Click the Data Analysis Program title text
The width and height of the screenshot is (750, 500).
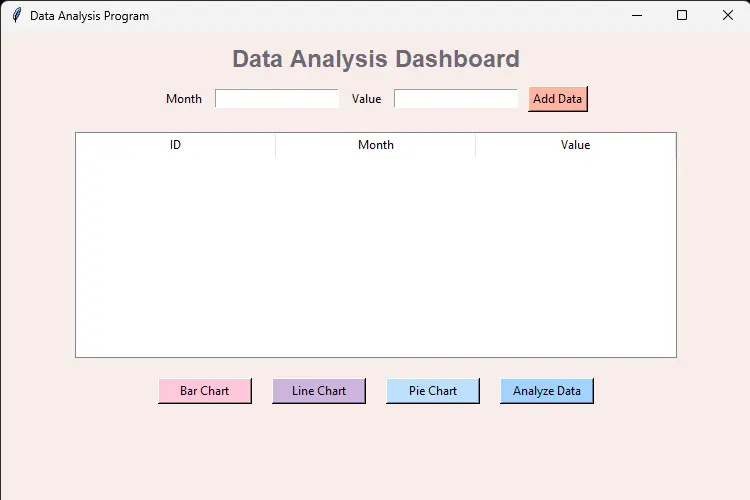click(x=89, y=16)
